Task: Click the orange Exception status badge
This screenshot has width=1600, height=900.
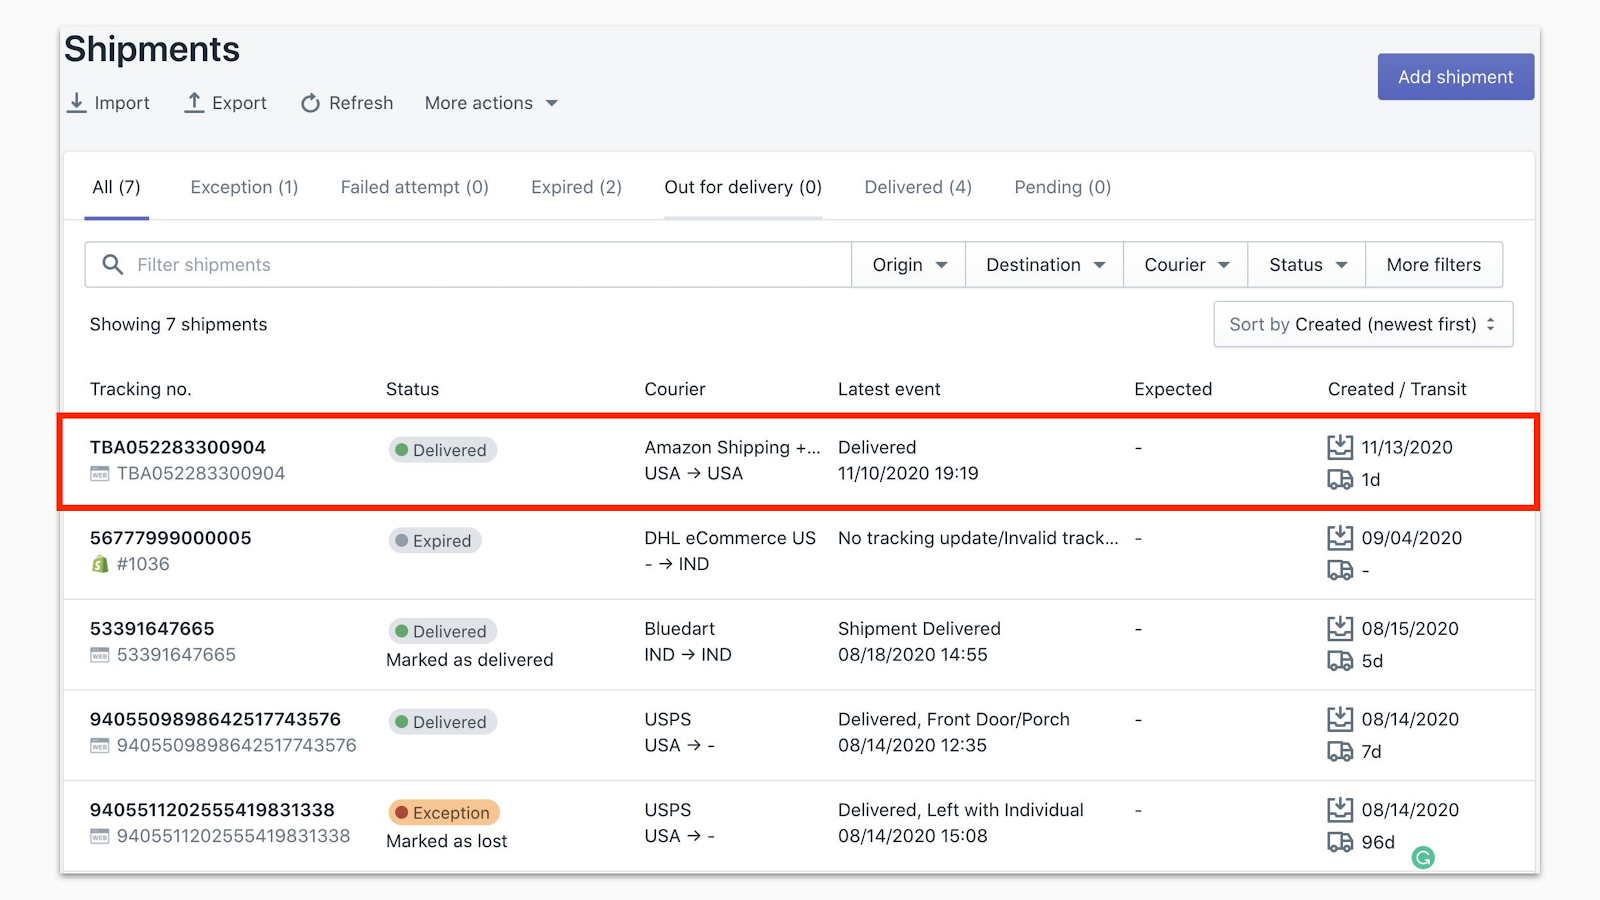Action: click(x=444, y=812)
